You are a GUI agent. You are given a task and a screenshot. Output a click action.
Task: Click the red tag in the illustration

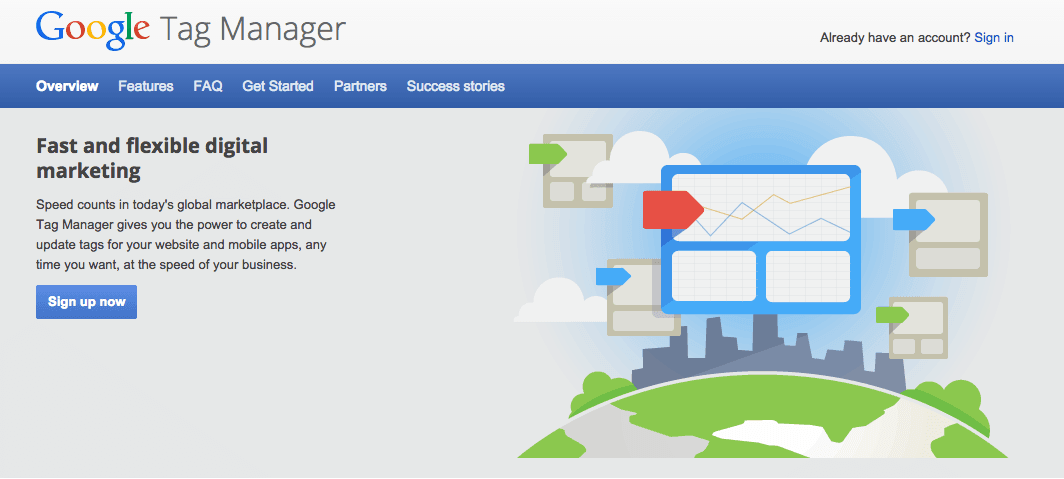(x=672, y=210)
